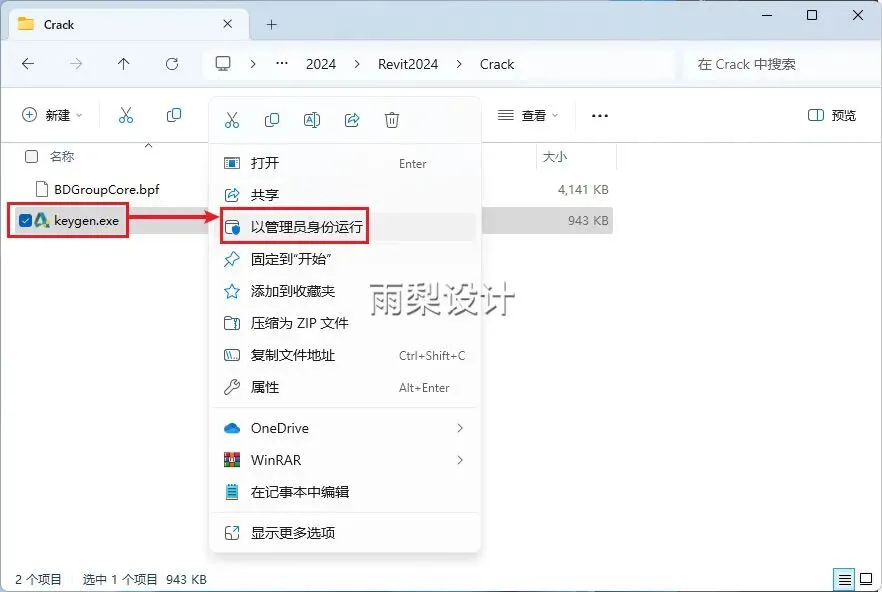Click the breadcrumb chevron after Revit2024
This screenshot has width=882, height=592.
(460, 64)
